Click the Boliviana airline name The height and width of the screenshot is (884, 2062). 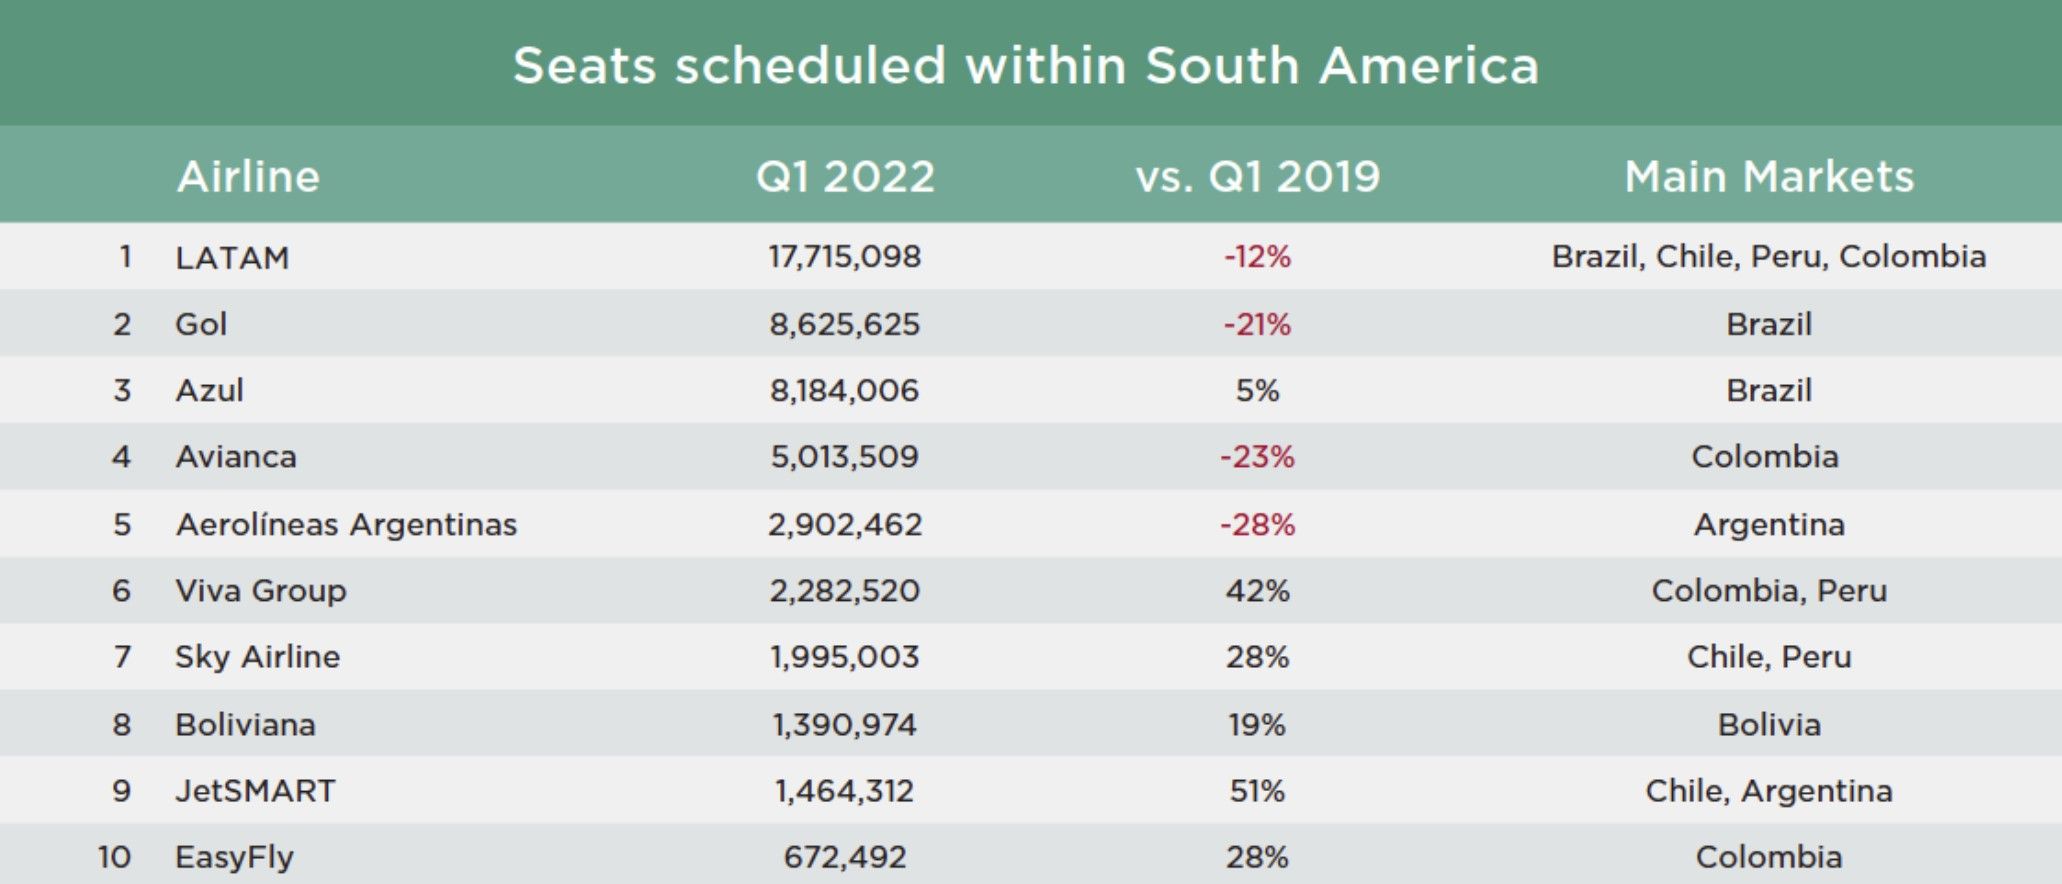click(245, 724)
